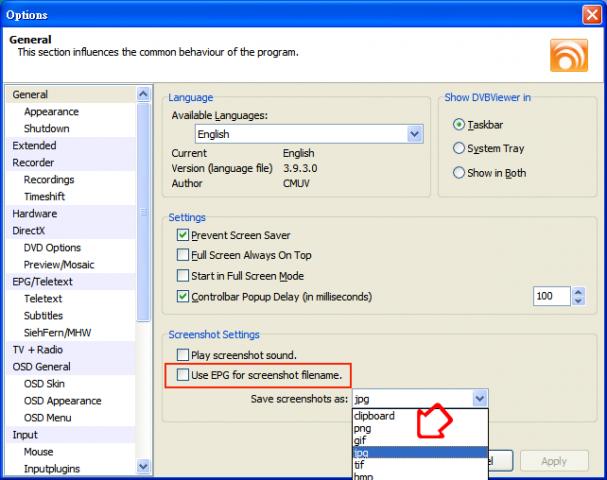Increase Popup Delay with spinner up arrow
Screen dimensions: 607x480
(579, 292)
